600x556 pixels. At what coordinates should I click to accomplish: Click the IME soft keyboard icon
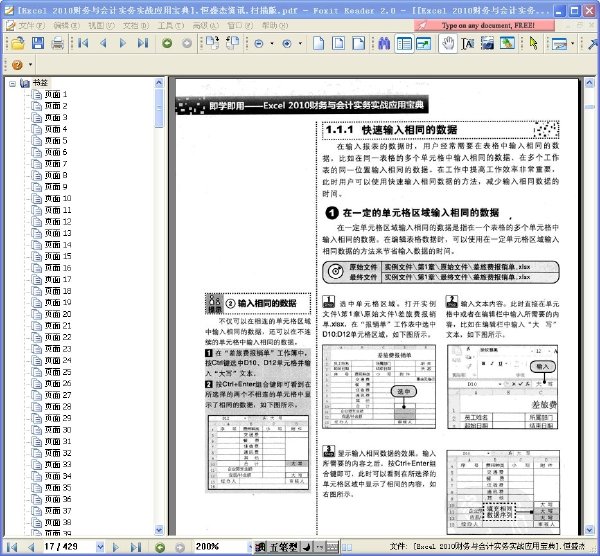pyautogui.click(x=332, y=547)
